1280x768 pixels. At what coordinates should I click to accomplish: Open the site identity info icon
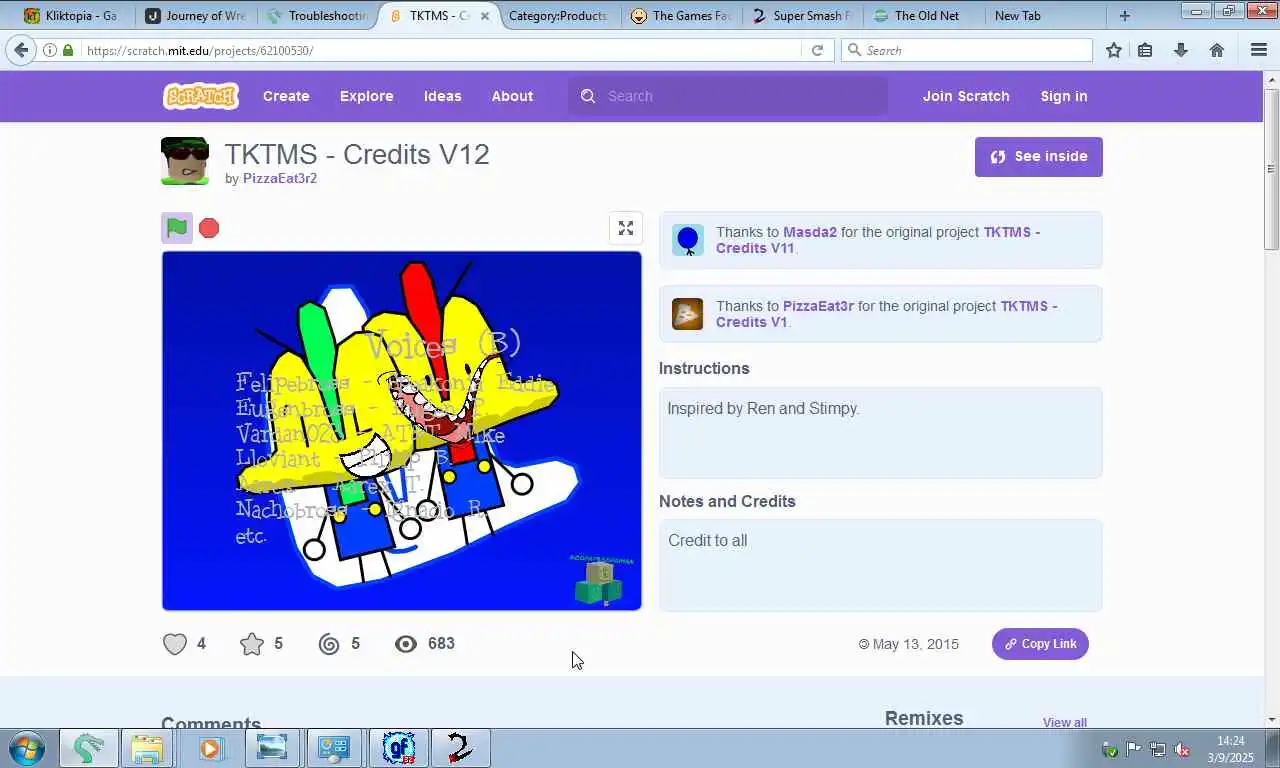point(50,50)
